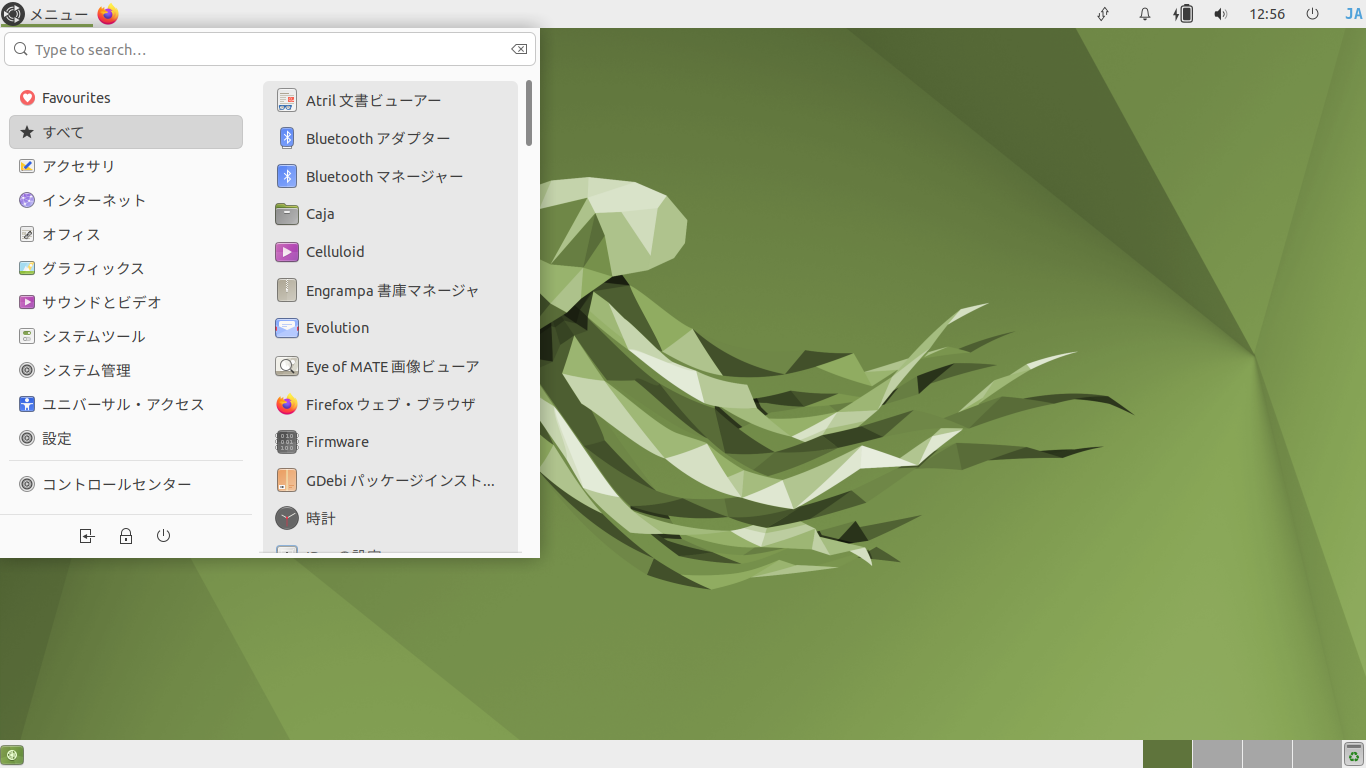Open the volume control in the top panel
Viewport: 1366px width, 768px height.
(1220, 14)
